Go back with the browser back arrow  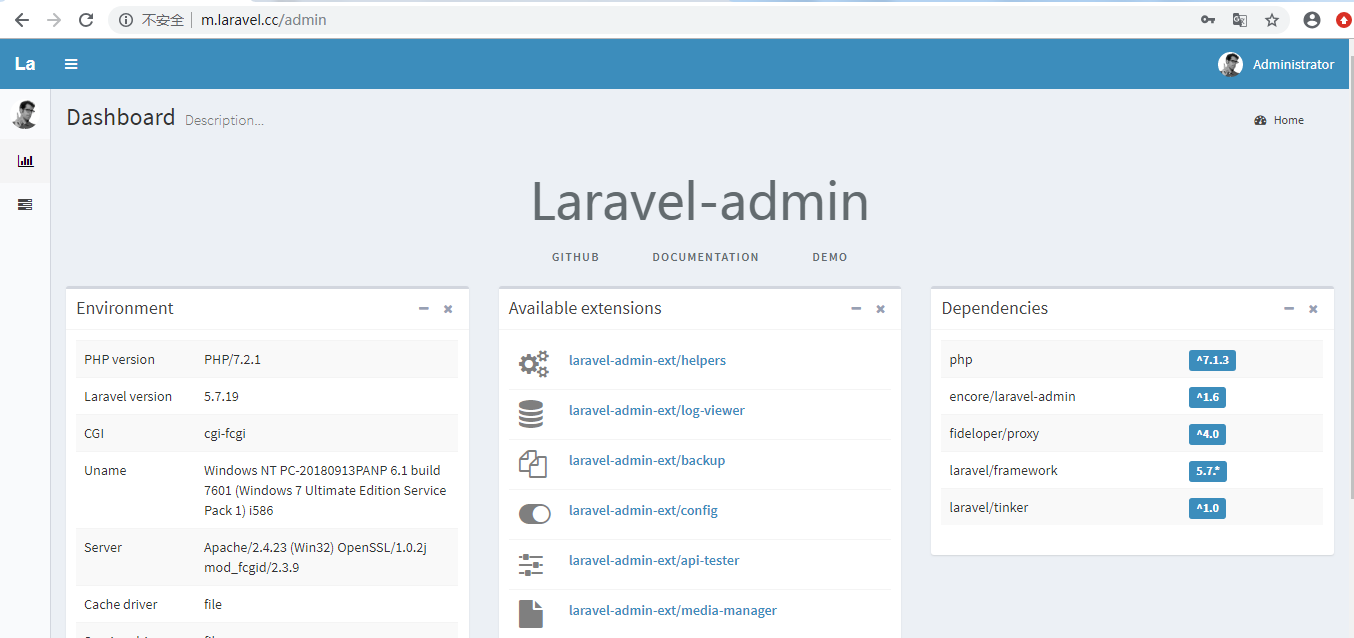[21, 20]
